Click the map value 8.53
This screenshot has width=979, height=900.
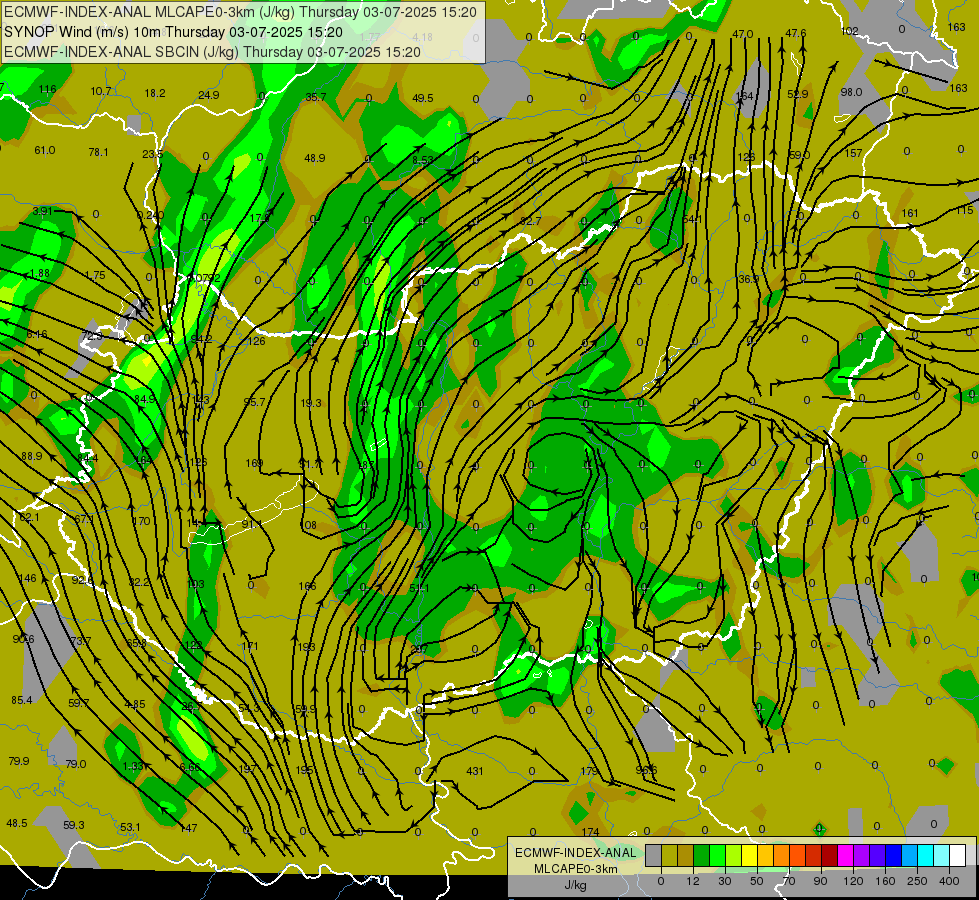(x=423, y=160)
